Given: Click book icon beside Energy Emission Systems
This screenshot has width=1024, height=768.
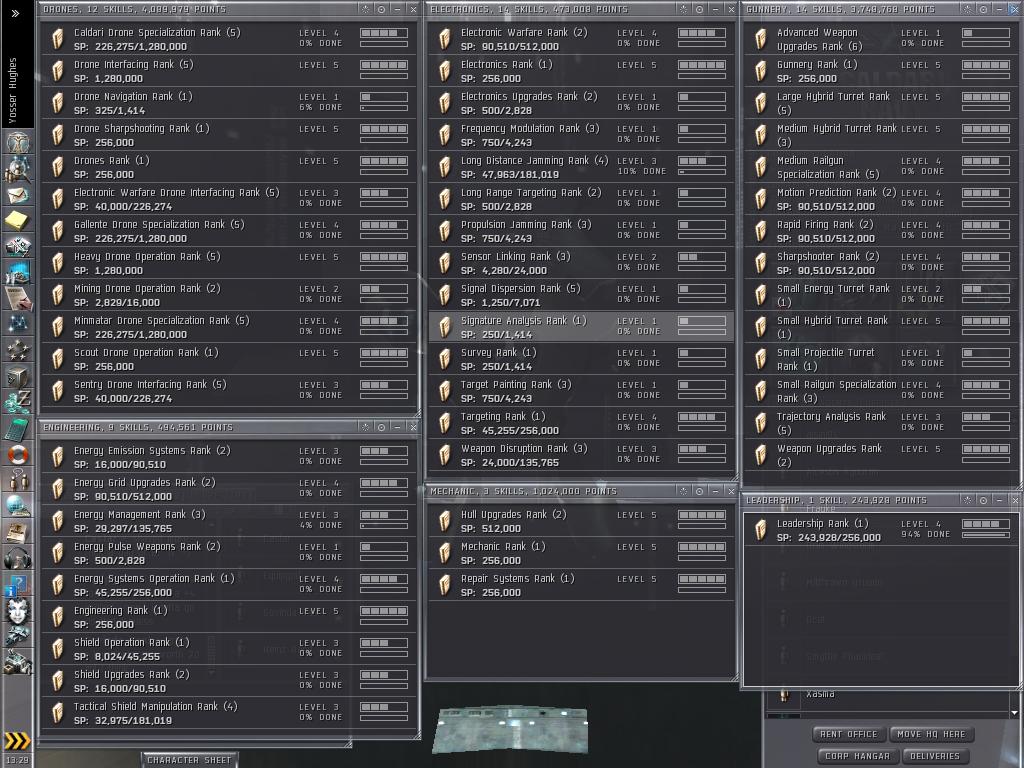Looking at the screenshot, I should (58, 457).
